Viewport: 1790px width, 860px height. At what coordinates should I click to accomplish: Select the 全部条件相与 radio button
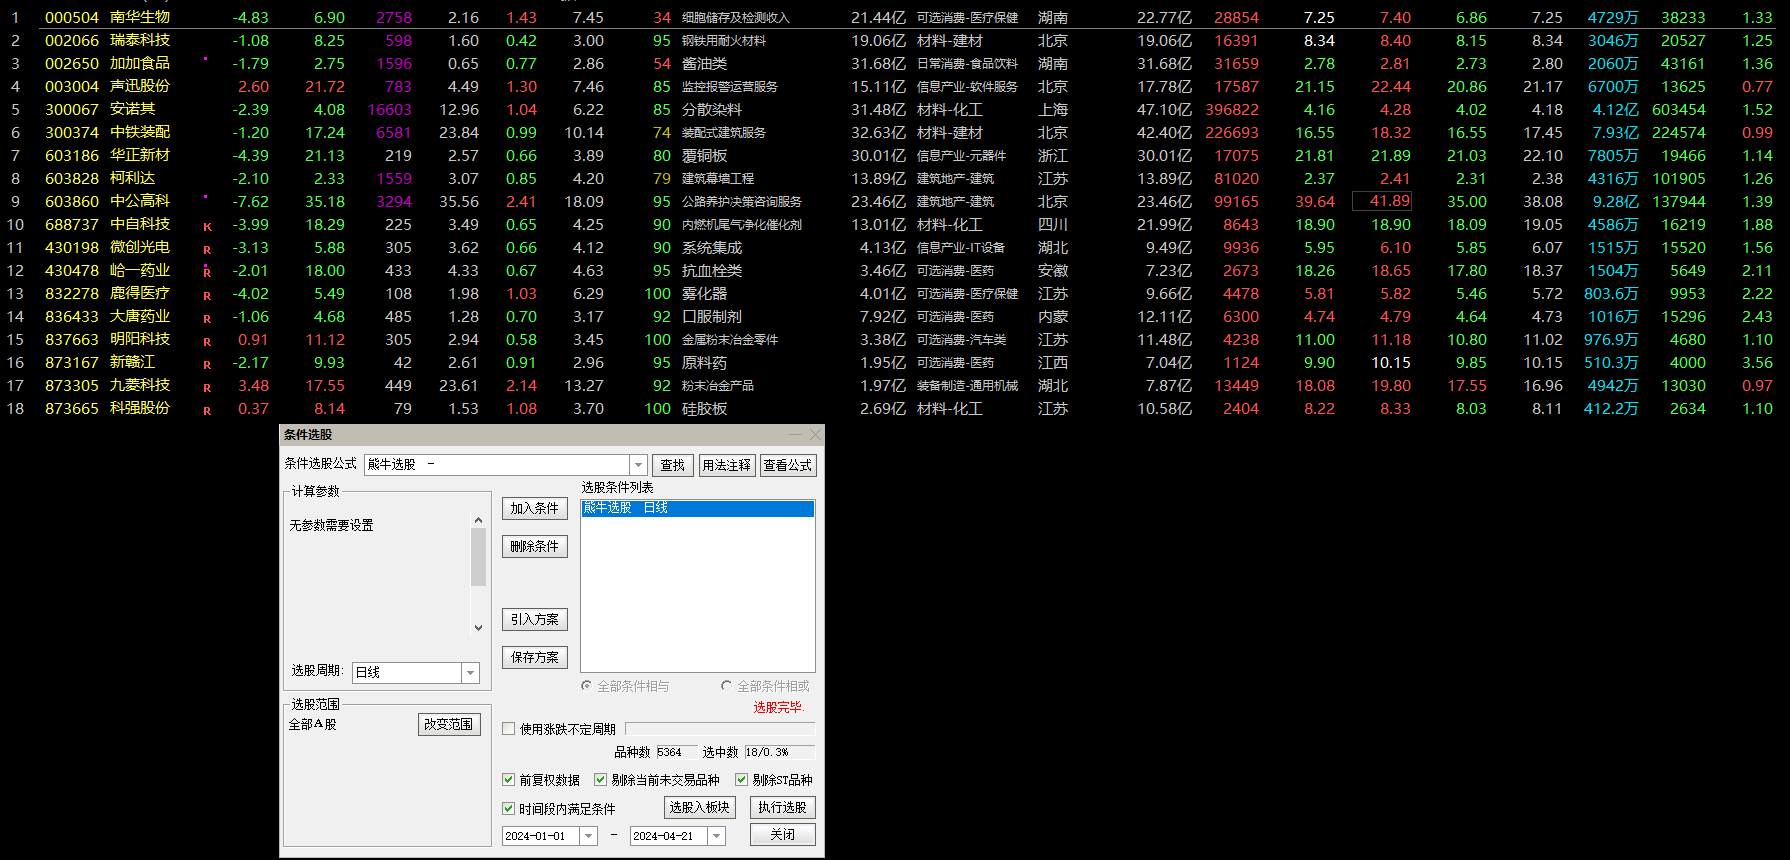click(x=586, y=686)
